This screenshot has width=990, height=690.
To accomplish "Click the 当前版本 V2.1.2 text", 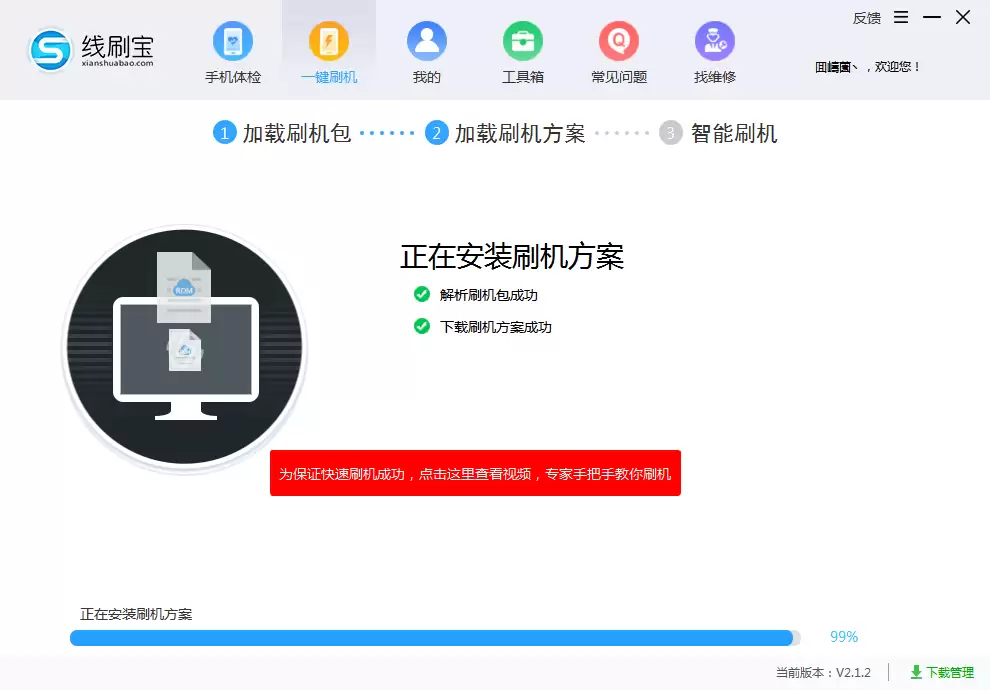I will click(x=823, y=673).
